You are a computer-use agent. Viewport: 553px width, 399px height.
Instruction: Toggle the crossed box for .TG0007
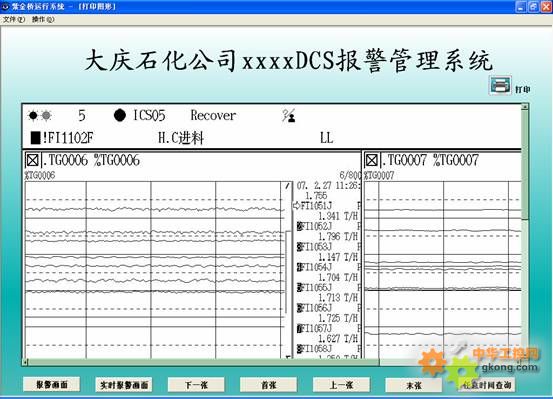pyautogui.click(x=371, y=161)
